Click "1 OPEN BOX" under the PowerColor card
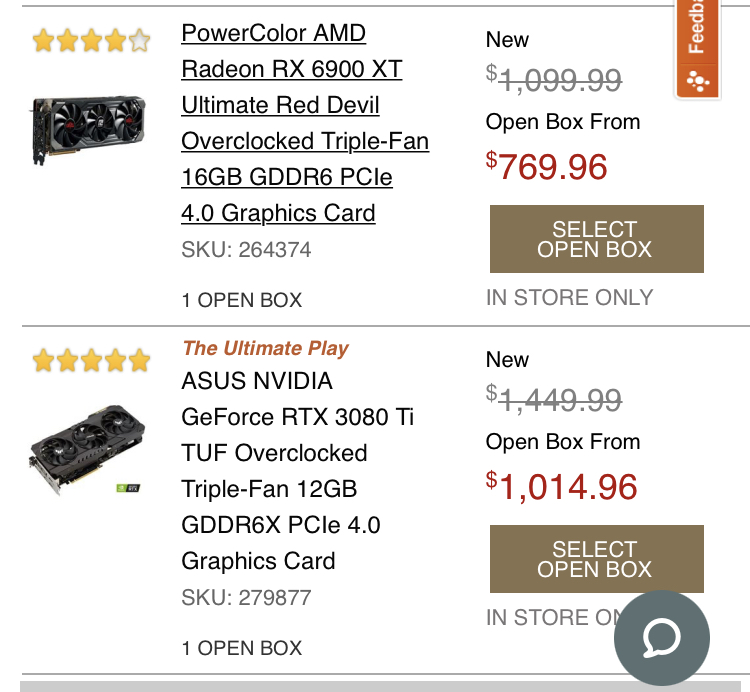The height and width of the screenshot is (692, 750). (x=241, y=300)
